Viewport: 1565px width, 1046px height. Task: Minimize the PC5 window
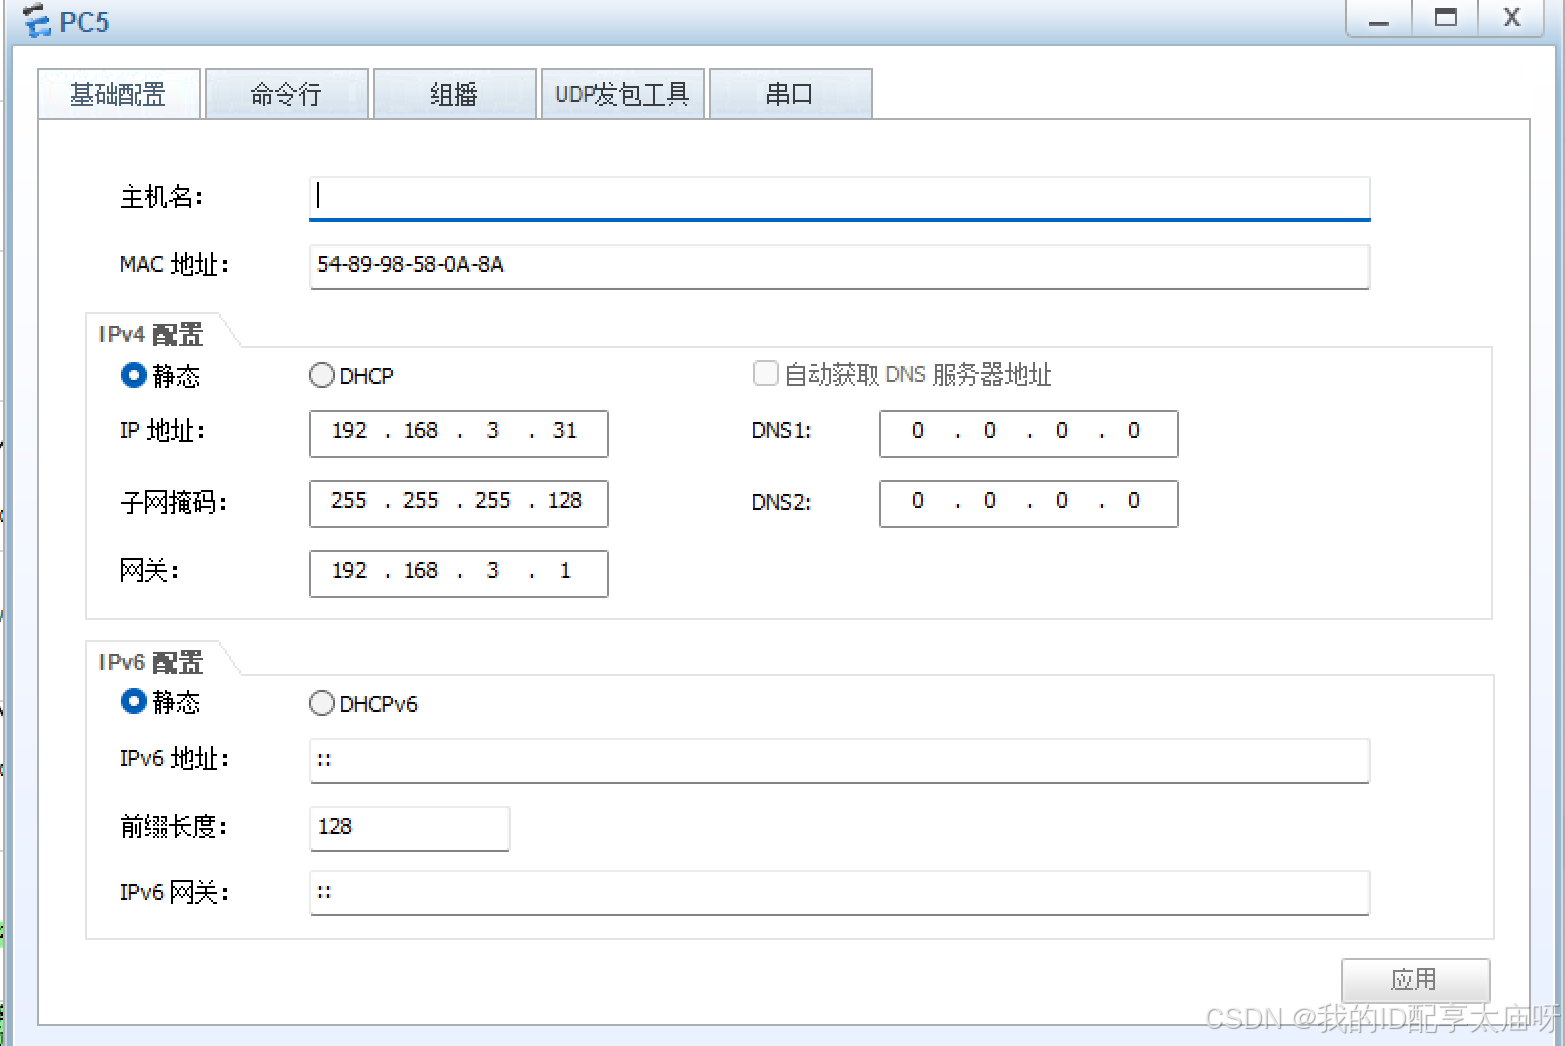pos(1379,18)
